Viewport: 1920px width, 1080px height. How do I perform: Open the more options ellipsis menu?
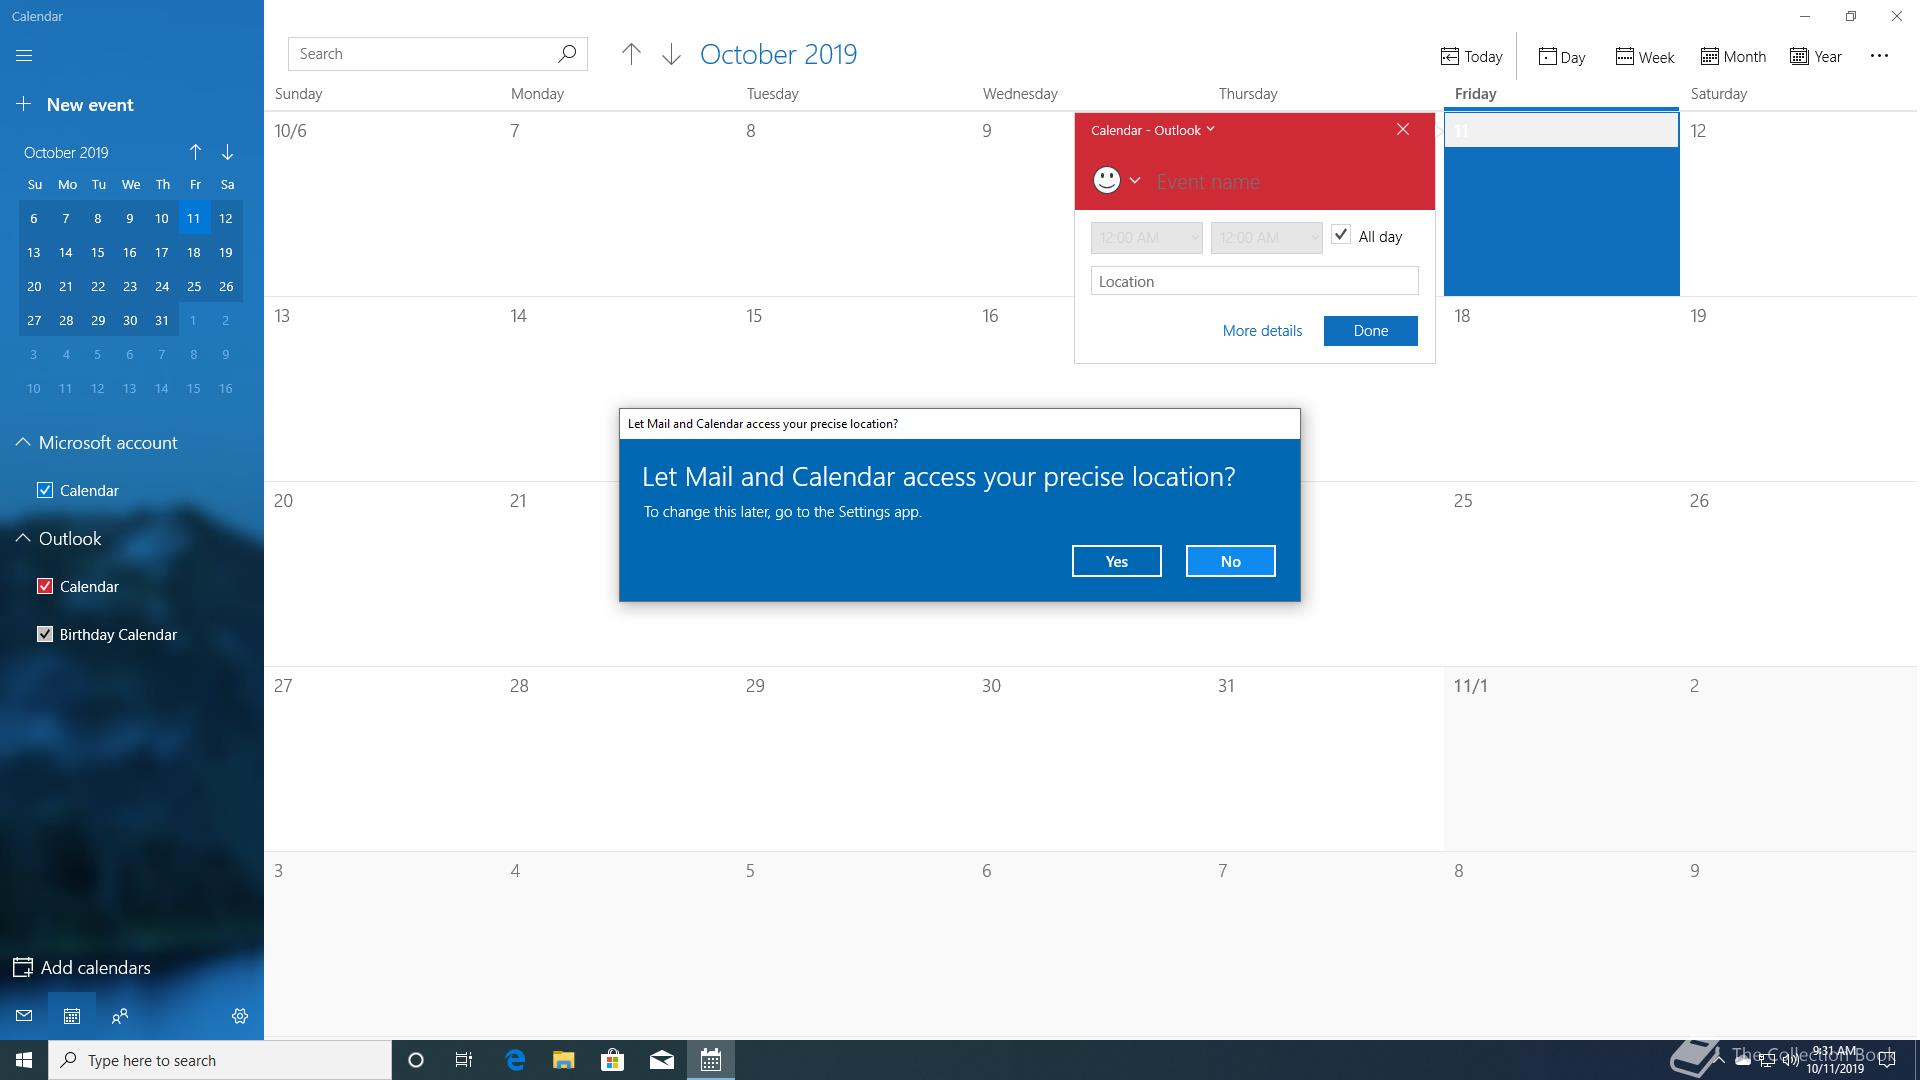pos(1879,56)
